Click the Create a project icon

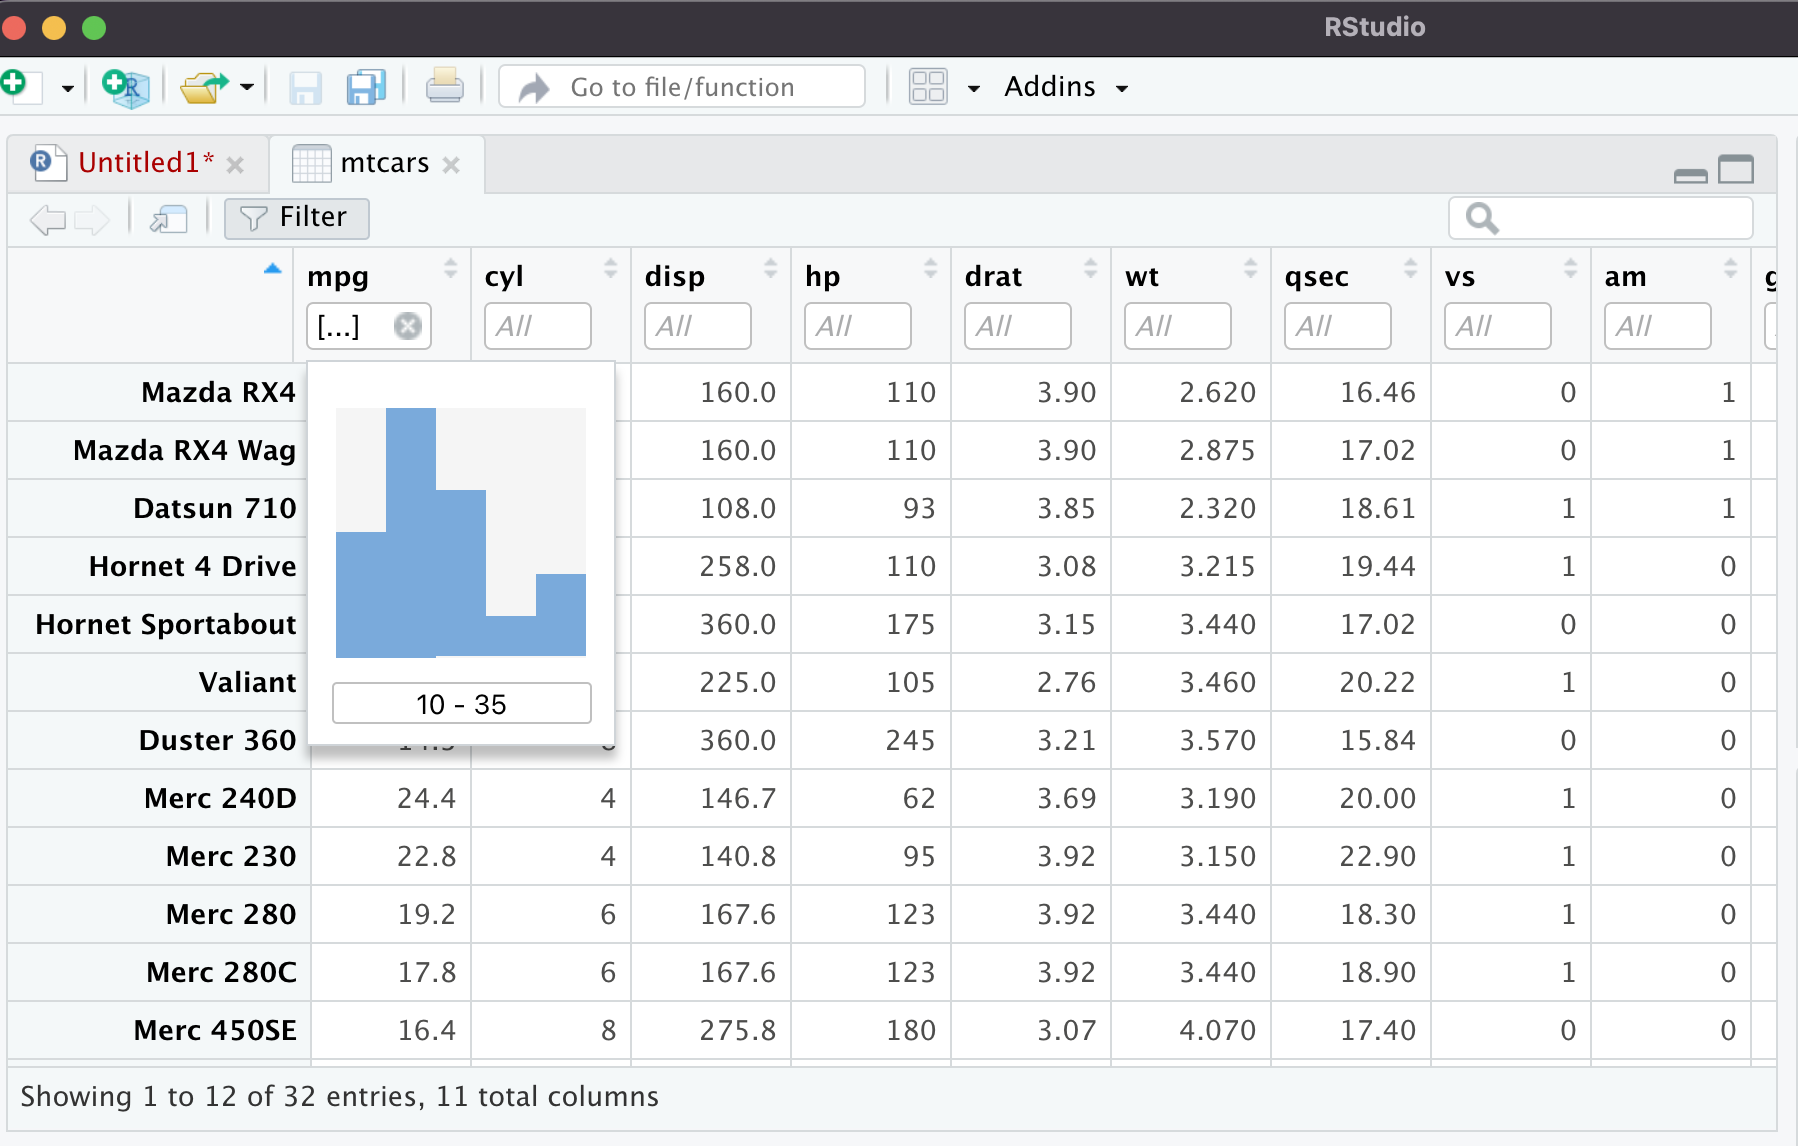(126, 87)
